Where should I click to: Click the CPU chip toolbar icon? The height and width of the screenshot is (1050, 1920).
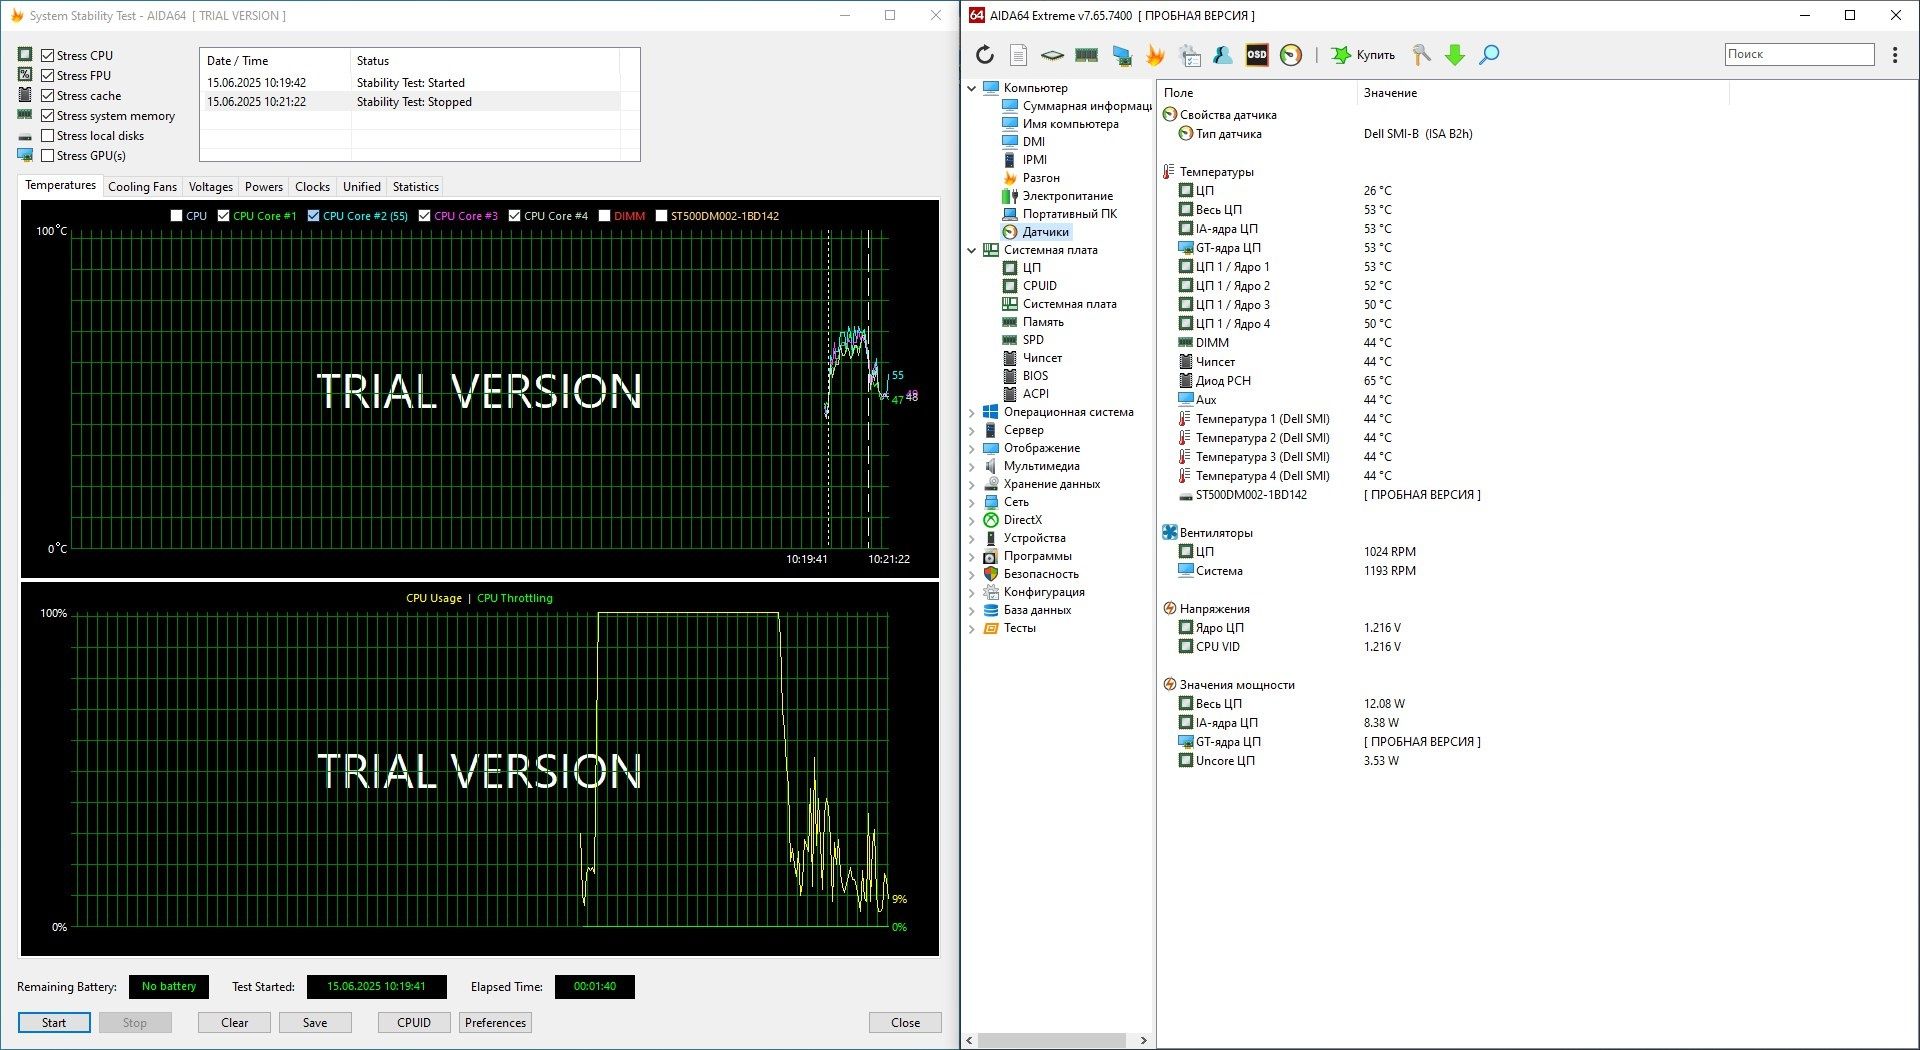(1052, 55)
